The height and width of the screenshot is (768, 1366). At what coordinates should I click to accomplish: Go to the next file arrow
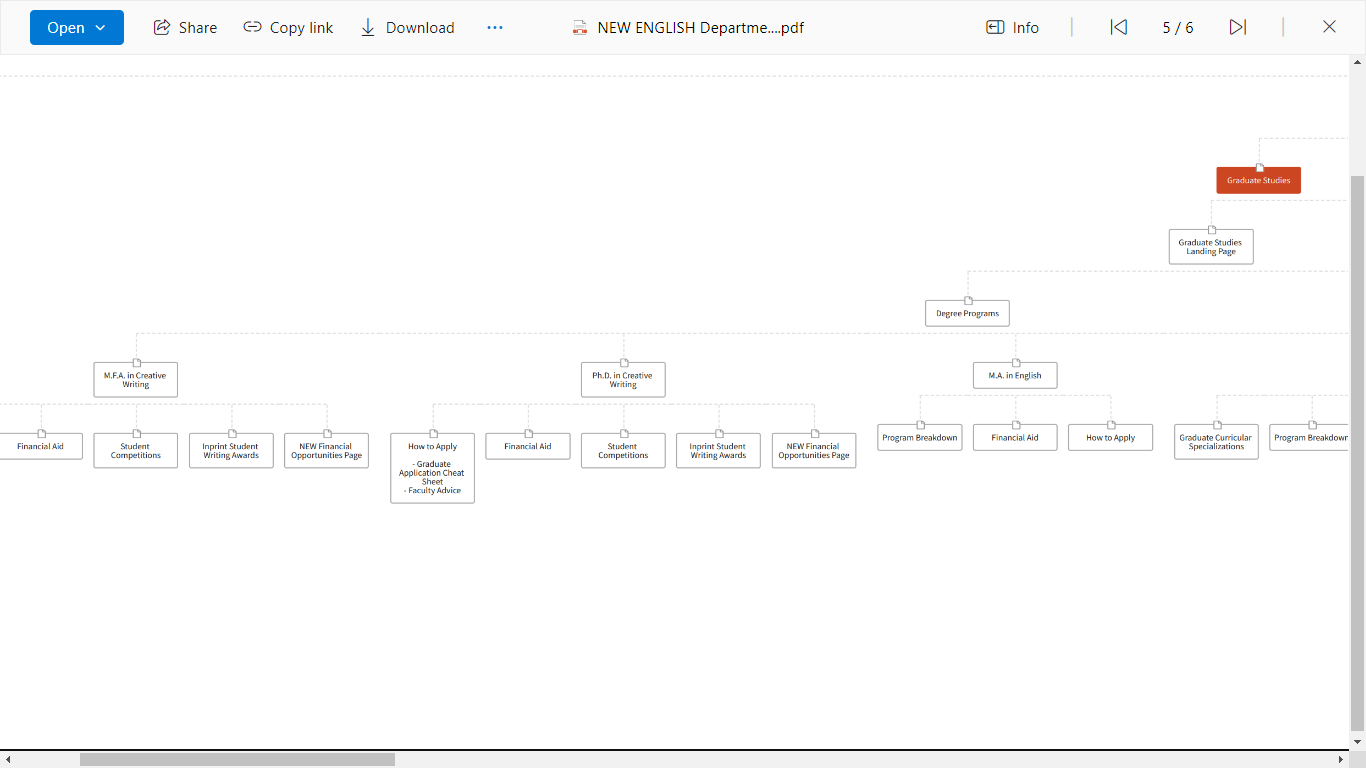(x=1238, y=28)
